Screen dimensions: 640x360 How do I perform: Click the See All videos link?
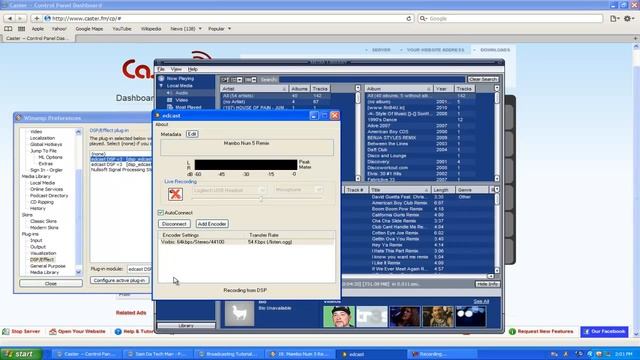tap(481, 301)
